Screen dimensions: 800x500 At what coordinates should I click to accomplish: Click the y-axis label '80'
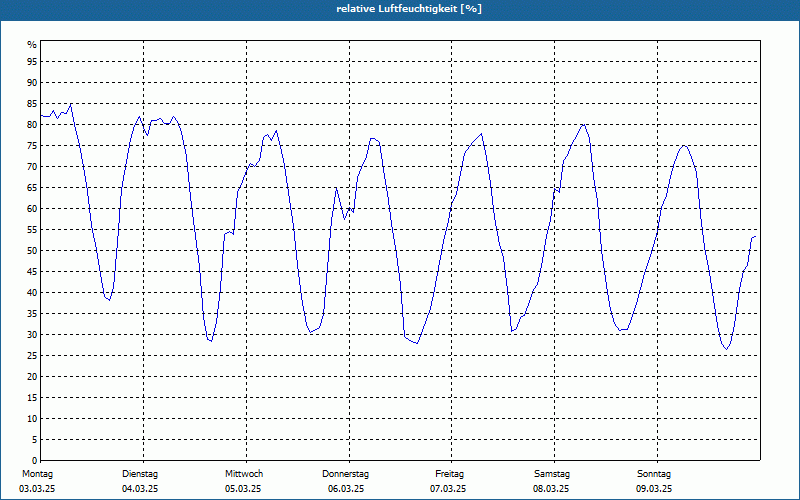click(32, 124)
